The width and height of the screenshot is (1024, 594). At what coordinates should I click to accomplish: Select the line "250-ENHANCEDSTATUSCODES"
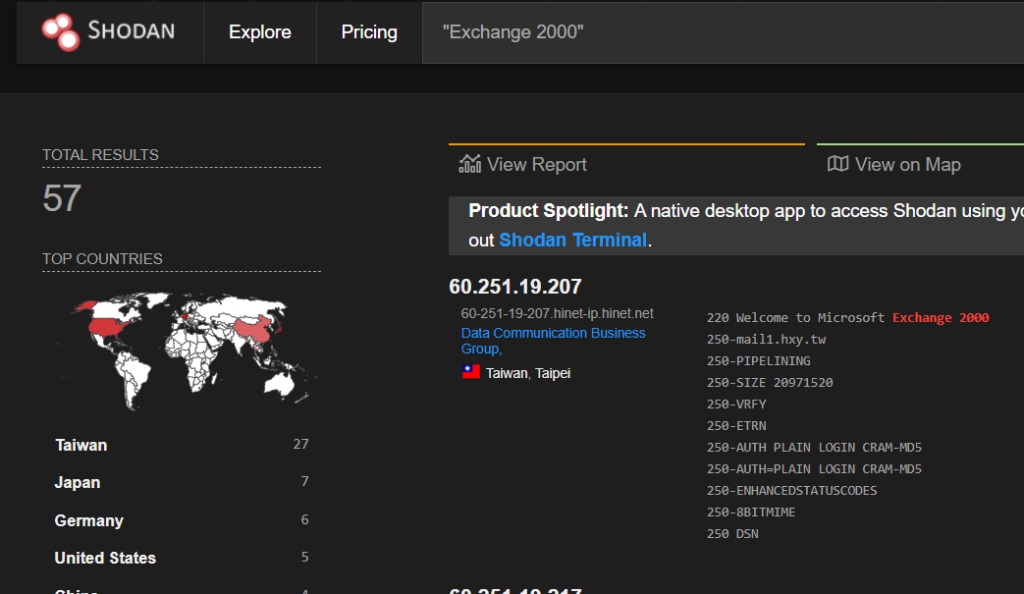tap(792, 490)
